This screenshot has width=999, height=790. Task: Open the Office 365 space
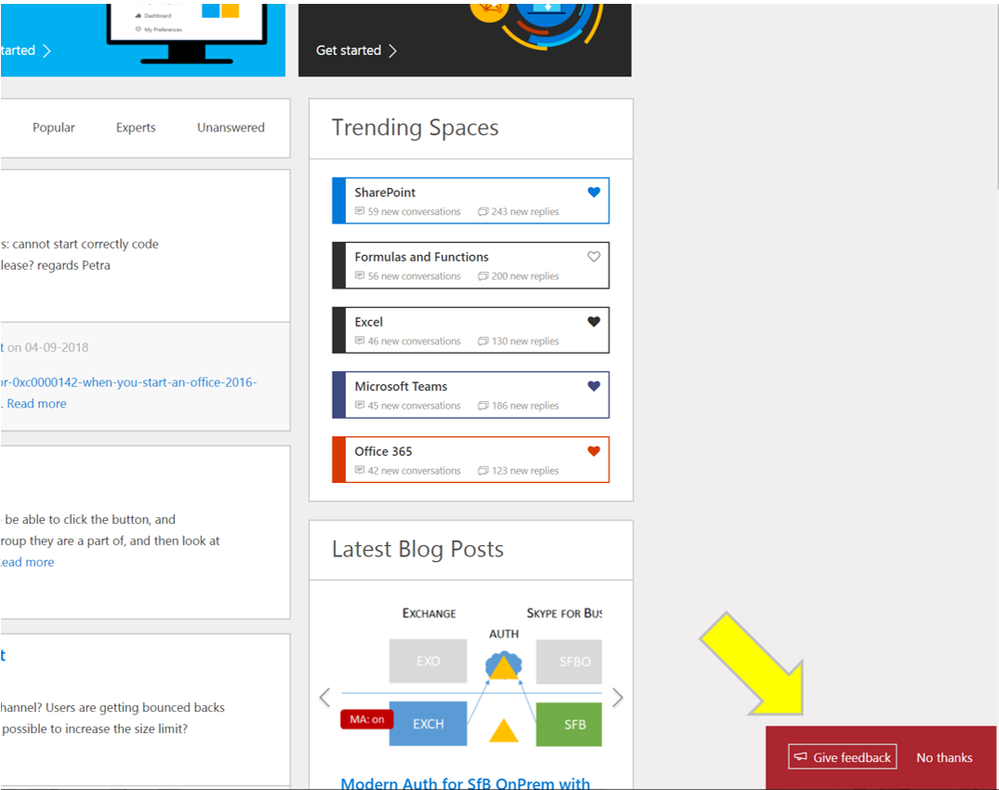[x=470, y=459]
